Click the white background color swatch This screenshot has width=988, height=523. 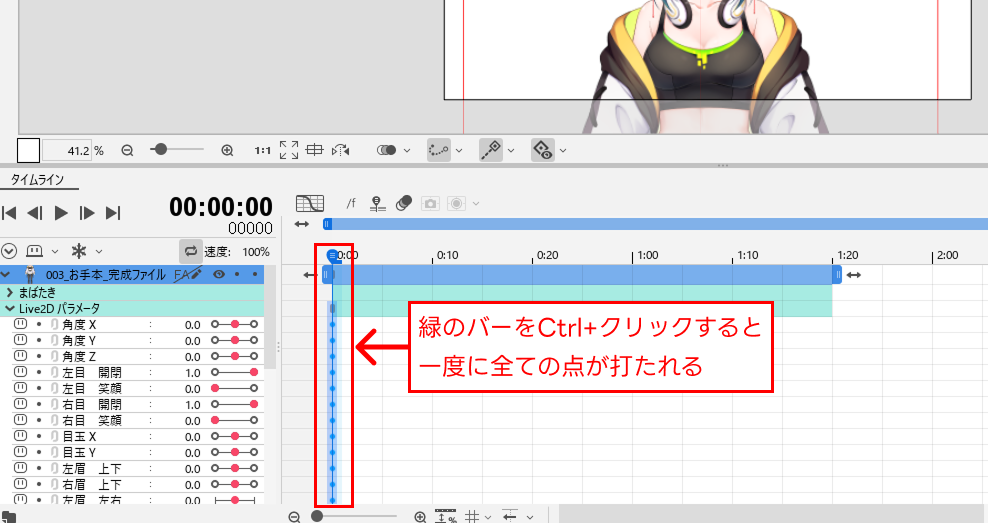coord(28,151)
